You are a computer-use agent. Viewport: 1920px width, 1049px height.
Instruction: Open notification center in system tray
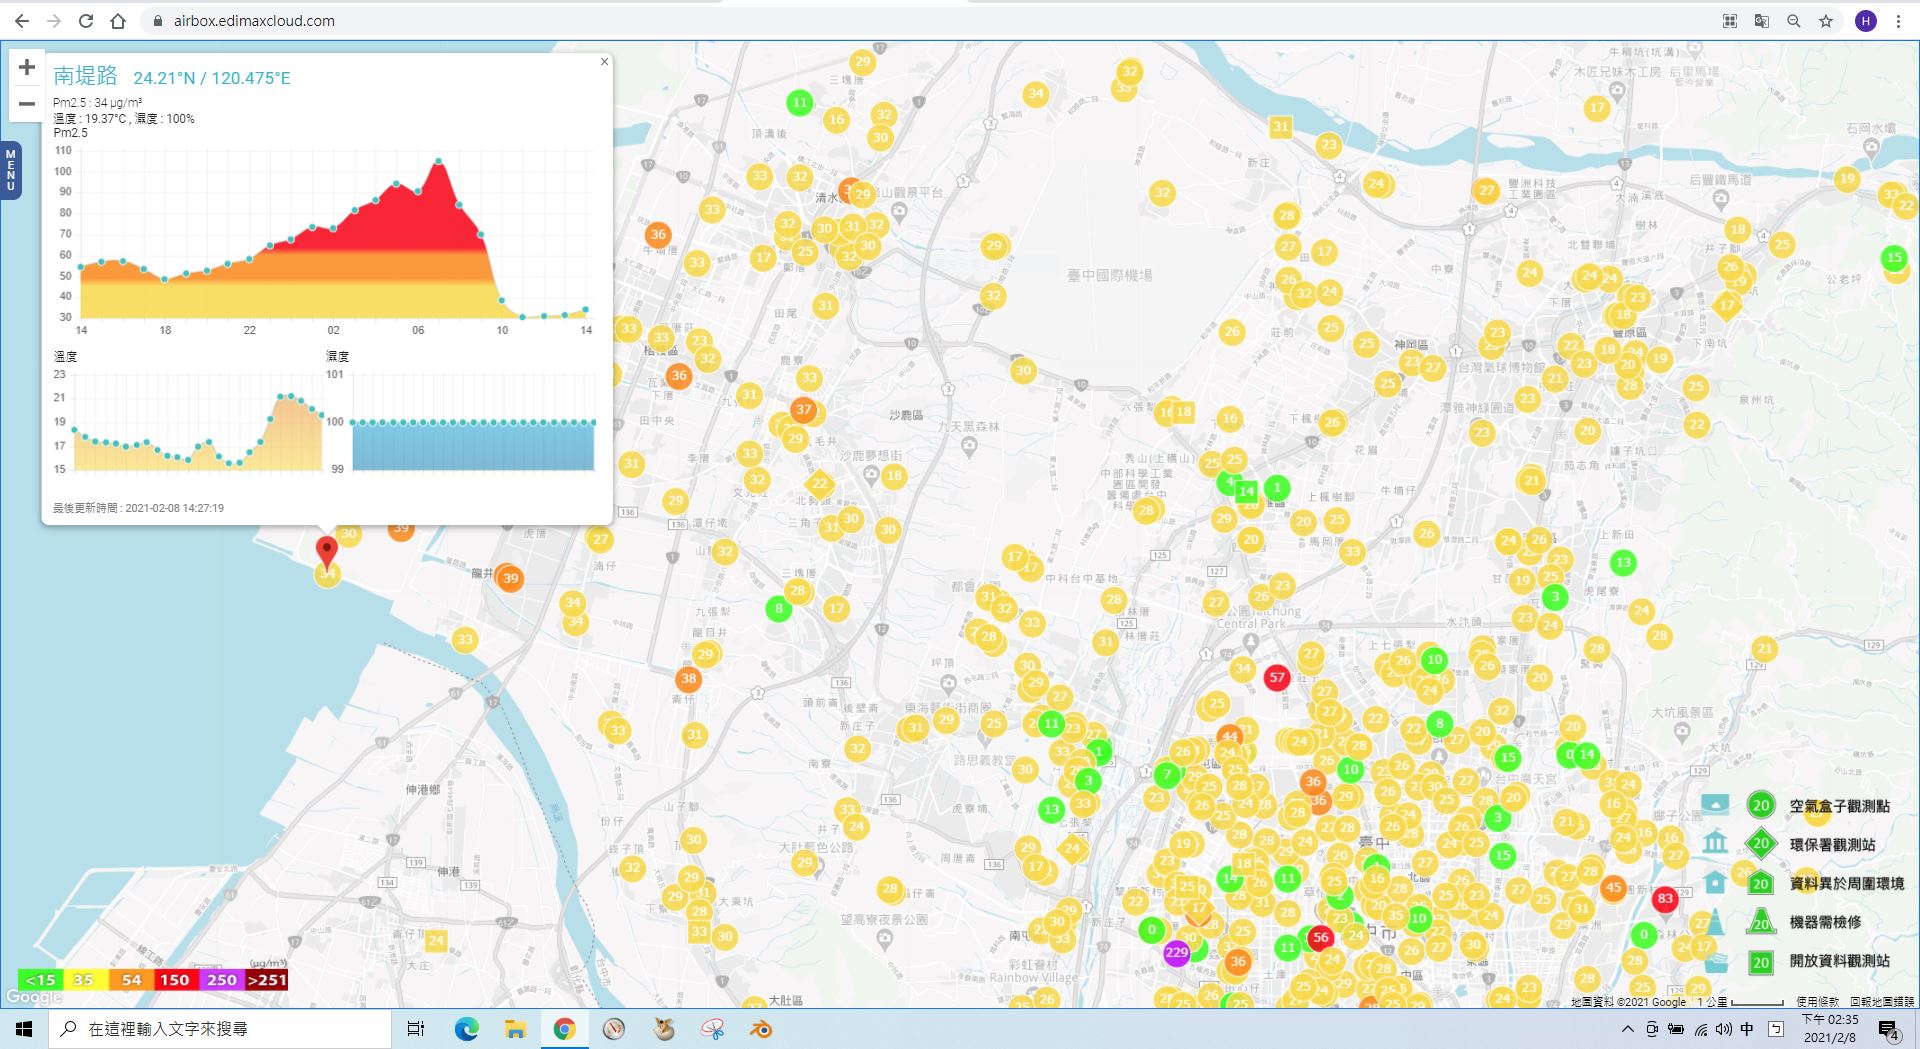(x=1889, y=1030)
